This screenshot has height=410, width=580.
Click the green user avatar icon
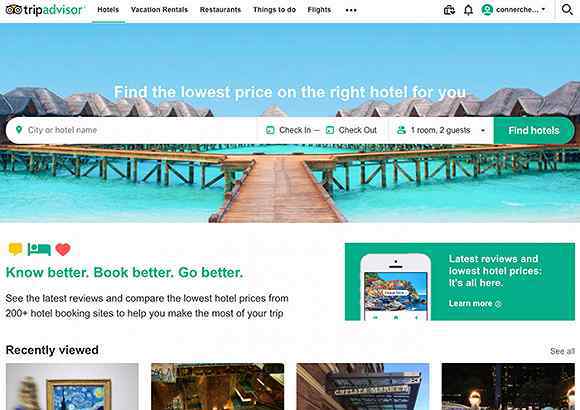[487, 10]
